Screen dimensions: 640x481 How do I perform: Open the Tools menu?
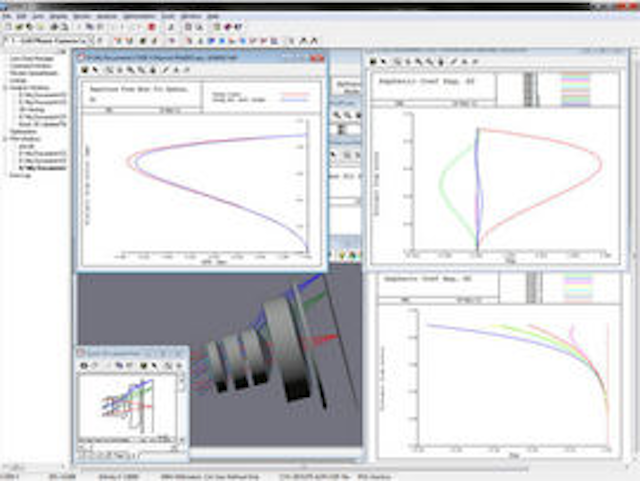click(x=168, y=16)
